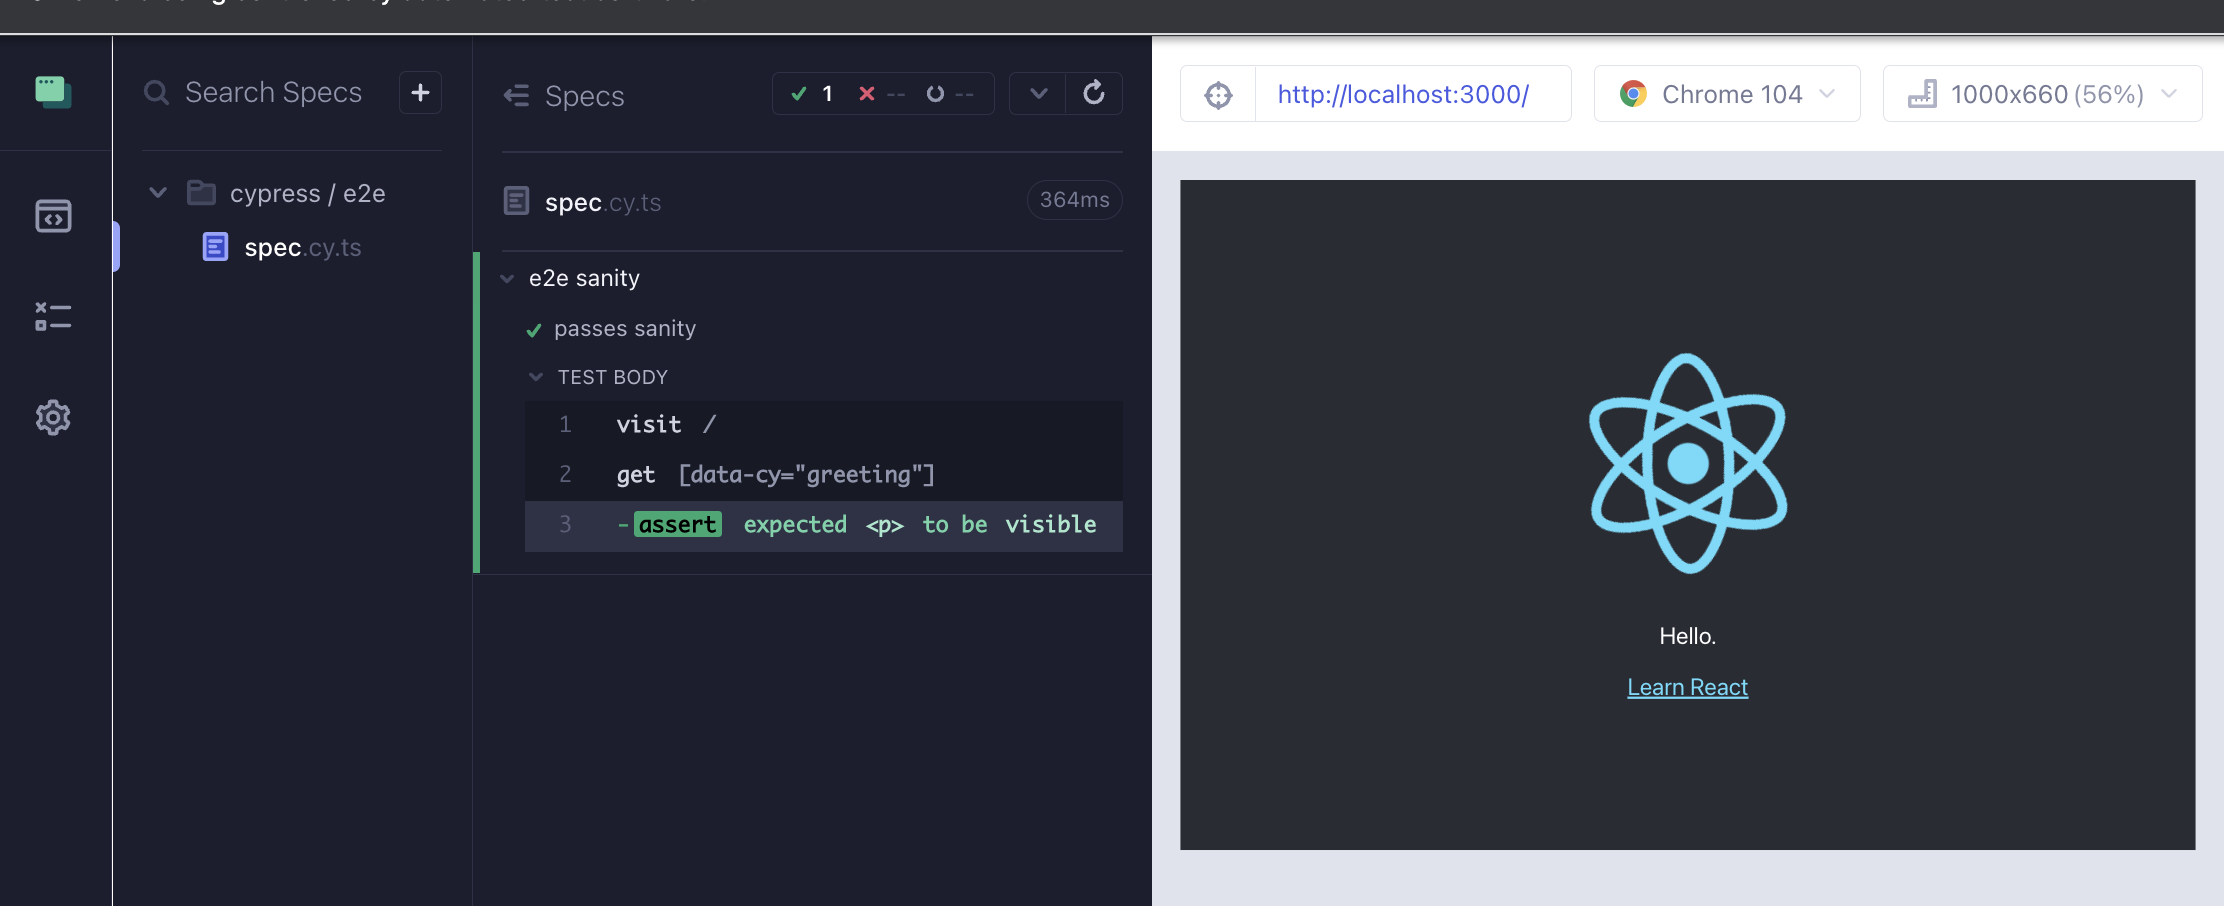Click the Chrome logo icon

coord(1633,94)
